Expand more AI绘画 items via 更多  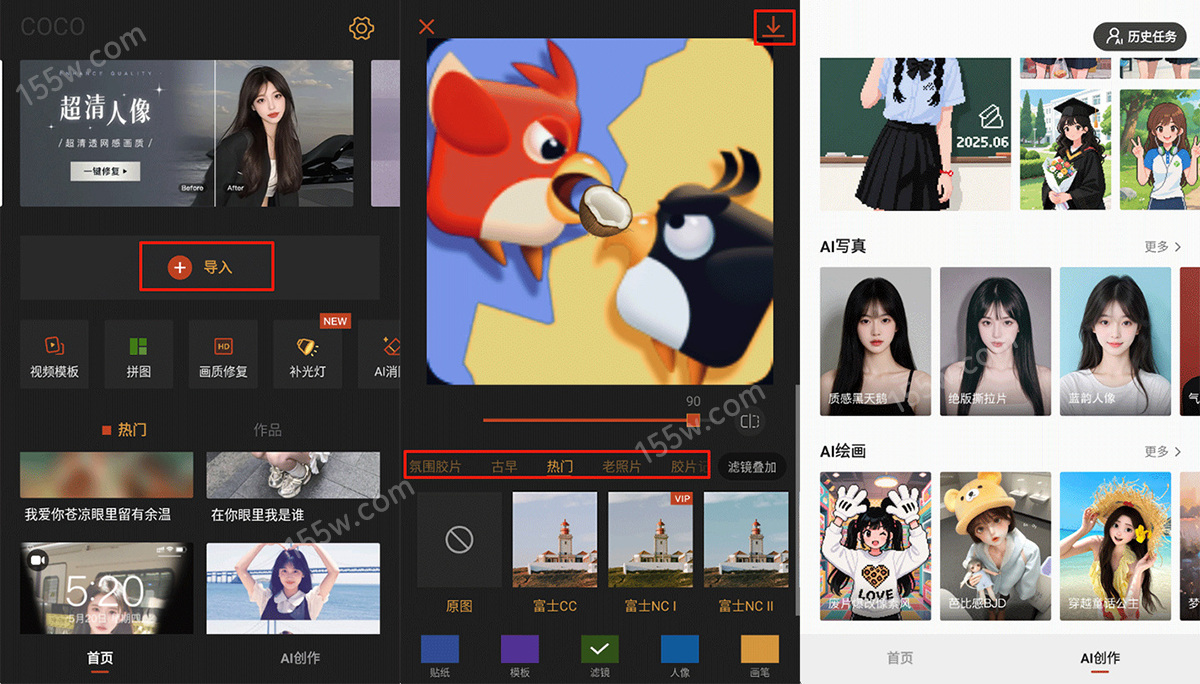[1163, 451]
